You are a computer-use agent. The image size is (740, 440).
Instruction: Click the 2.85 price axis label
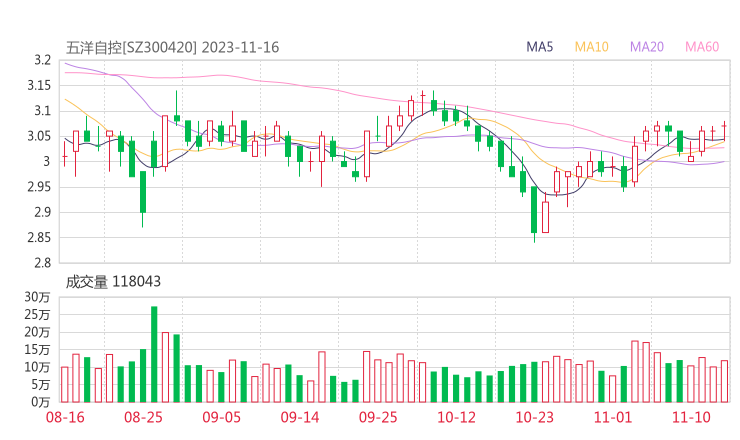click(39, 237)
